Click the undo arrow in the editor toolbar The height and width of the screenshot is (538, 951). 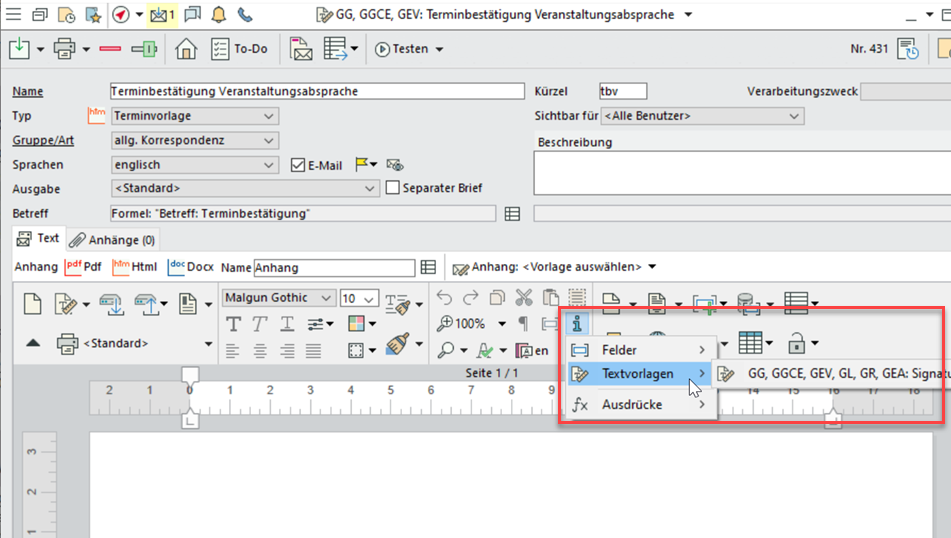pos(445,298)
